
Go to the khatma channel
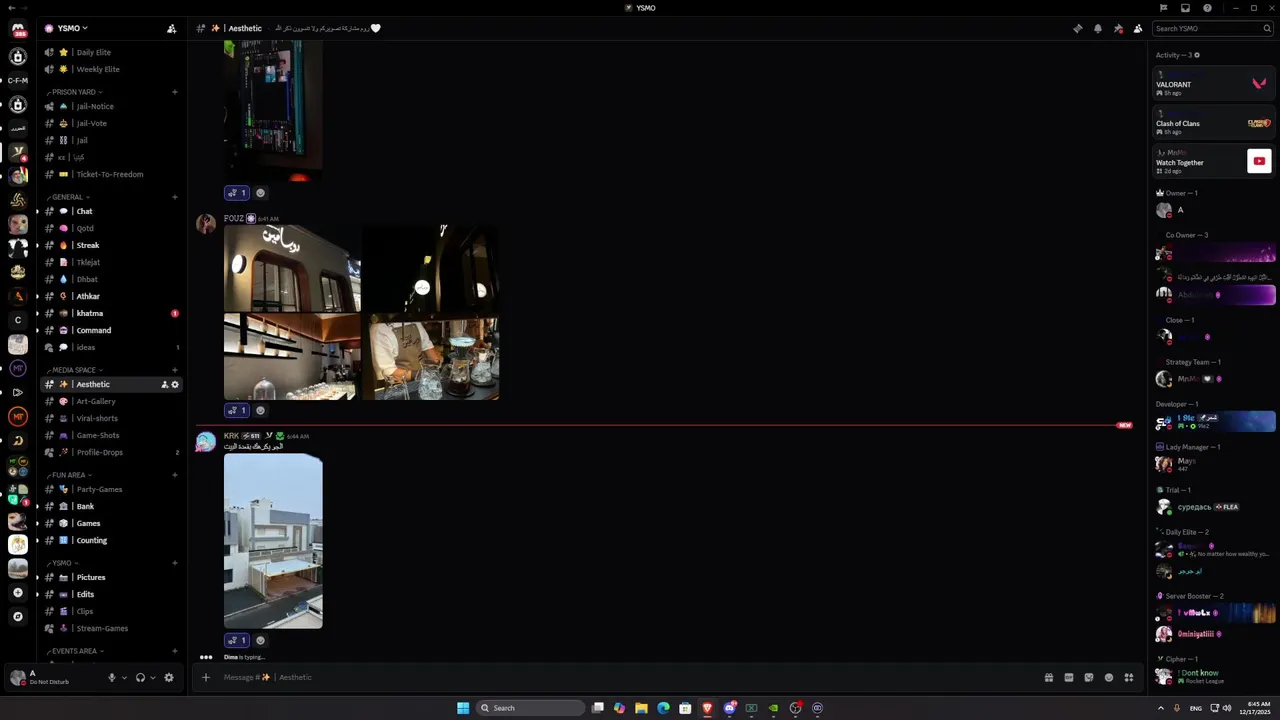pos(111,313)
